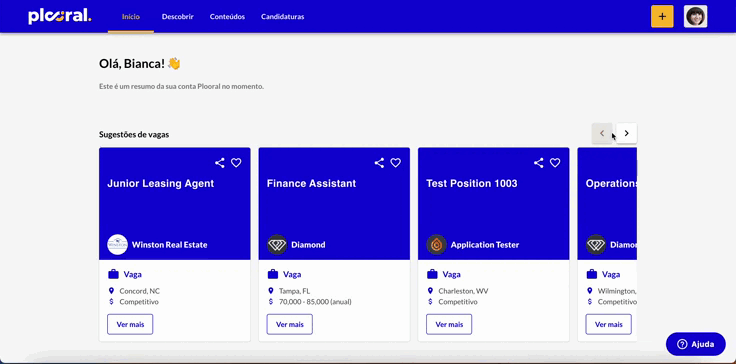
Task: Show next job suggestions with right chevron
Action: pos(627,133)
